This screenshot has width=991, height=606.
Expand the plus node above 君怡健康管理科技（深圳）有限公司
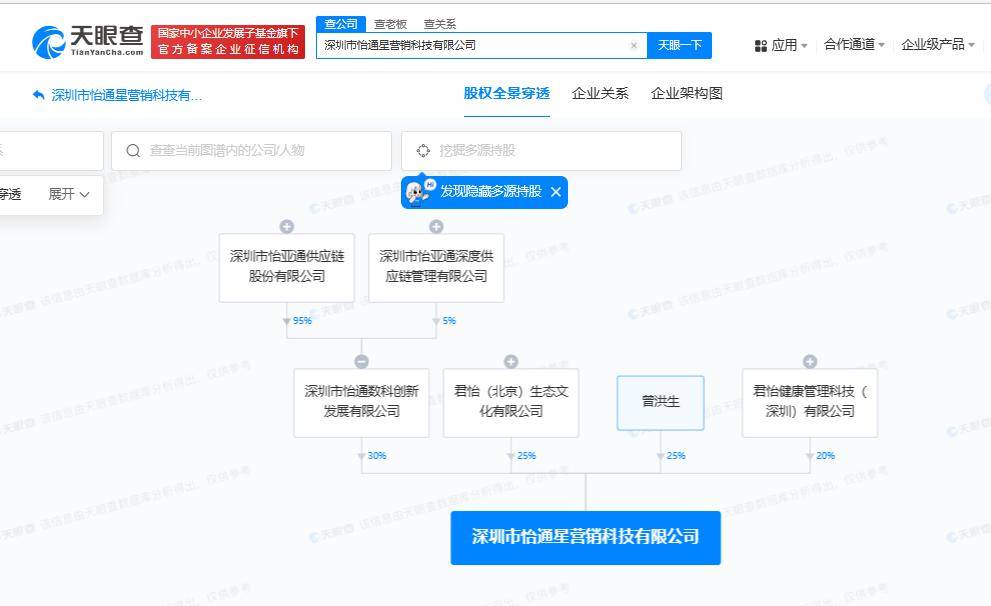point(810,361)
